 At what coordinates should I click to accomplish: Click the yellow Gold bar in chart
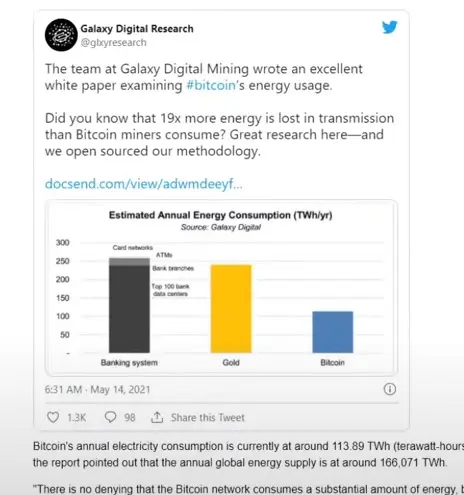click(231, 309)
